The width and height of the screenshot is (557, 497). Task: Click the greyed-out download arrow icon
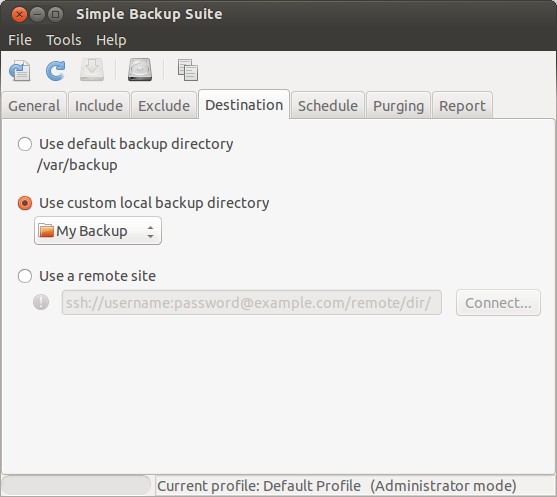tap(92, 70)
